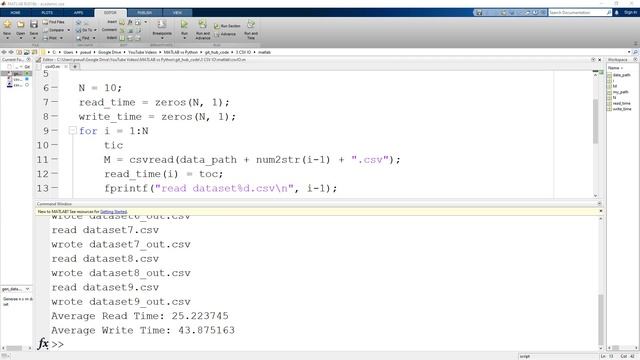
Task: Select write_time variable in Workspace
Action: tap(622, 109)
